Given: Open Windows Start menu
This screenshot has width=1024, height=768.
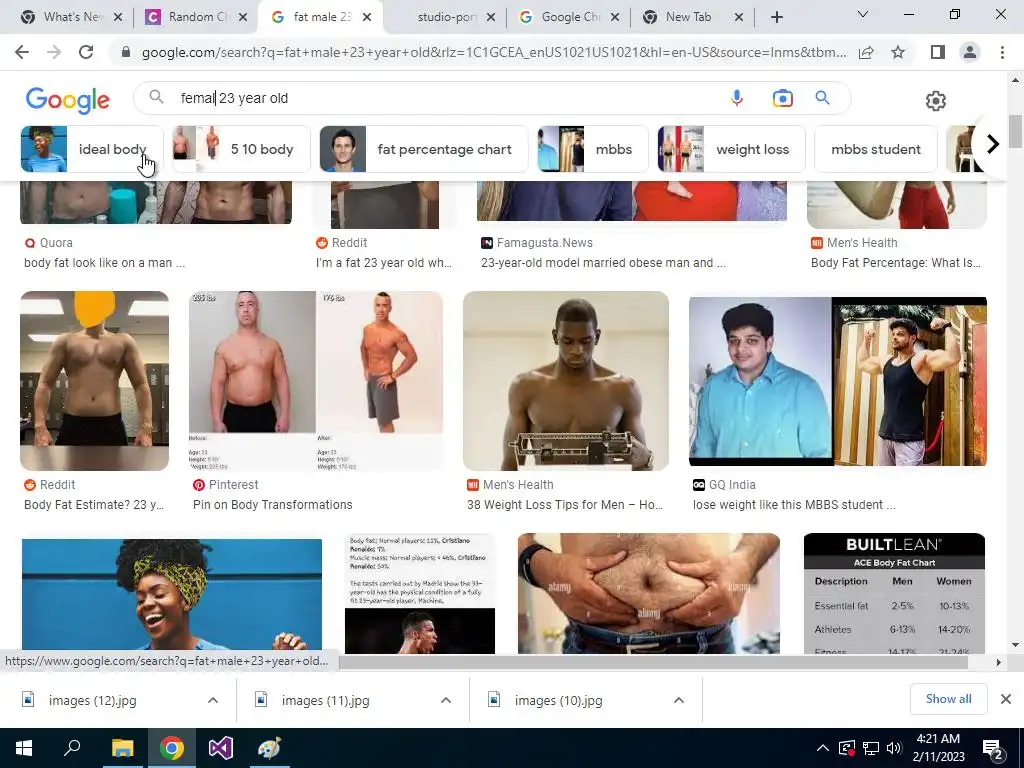Looking at the screenshot, I should pos(24,748).
